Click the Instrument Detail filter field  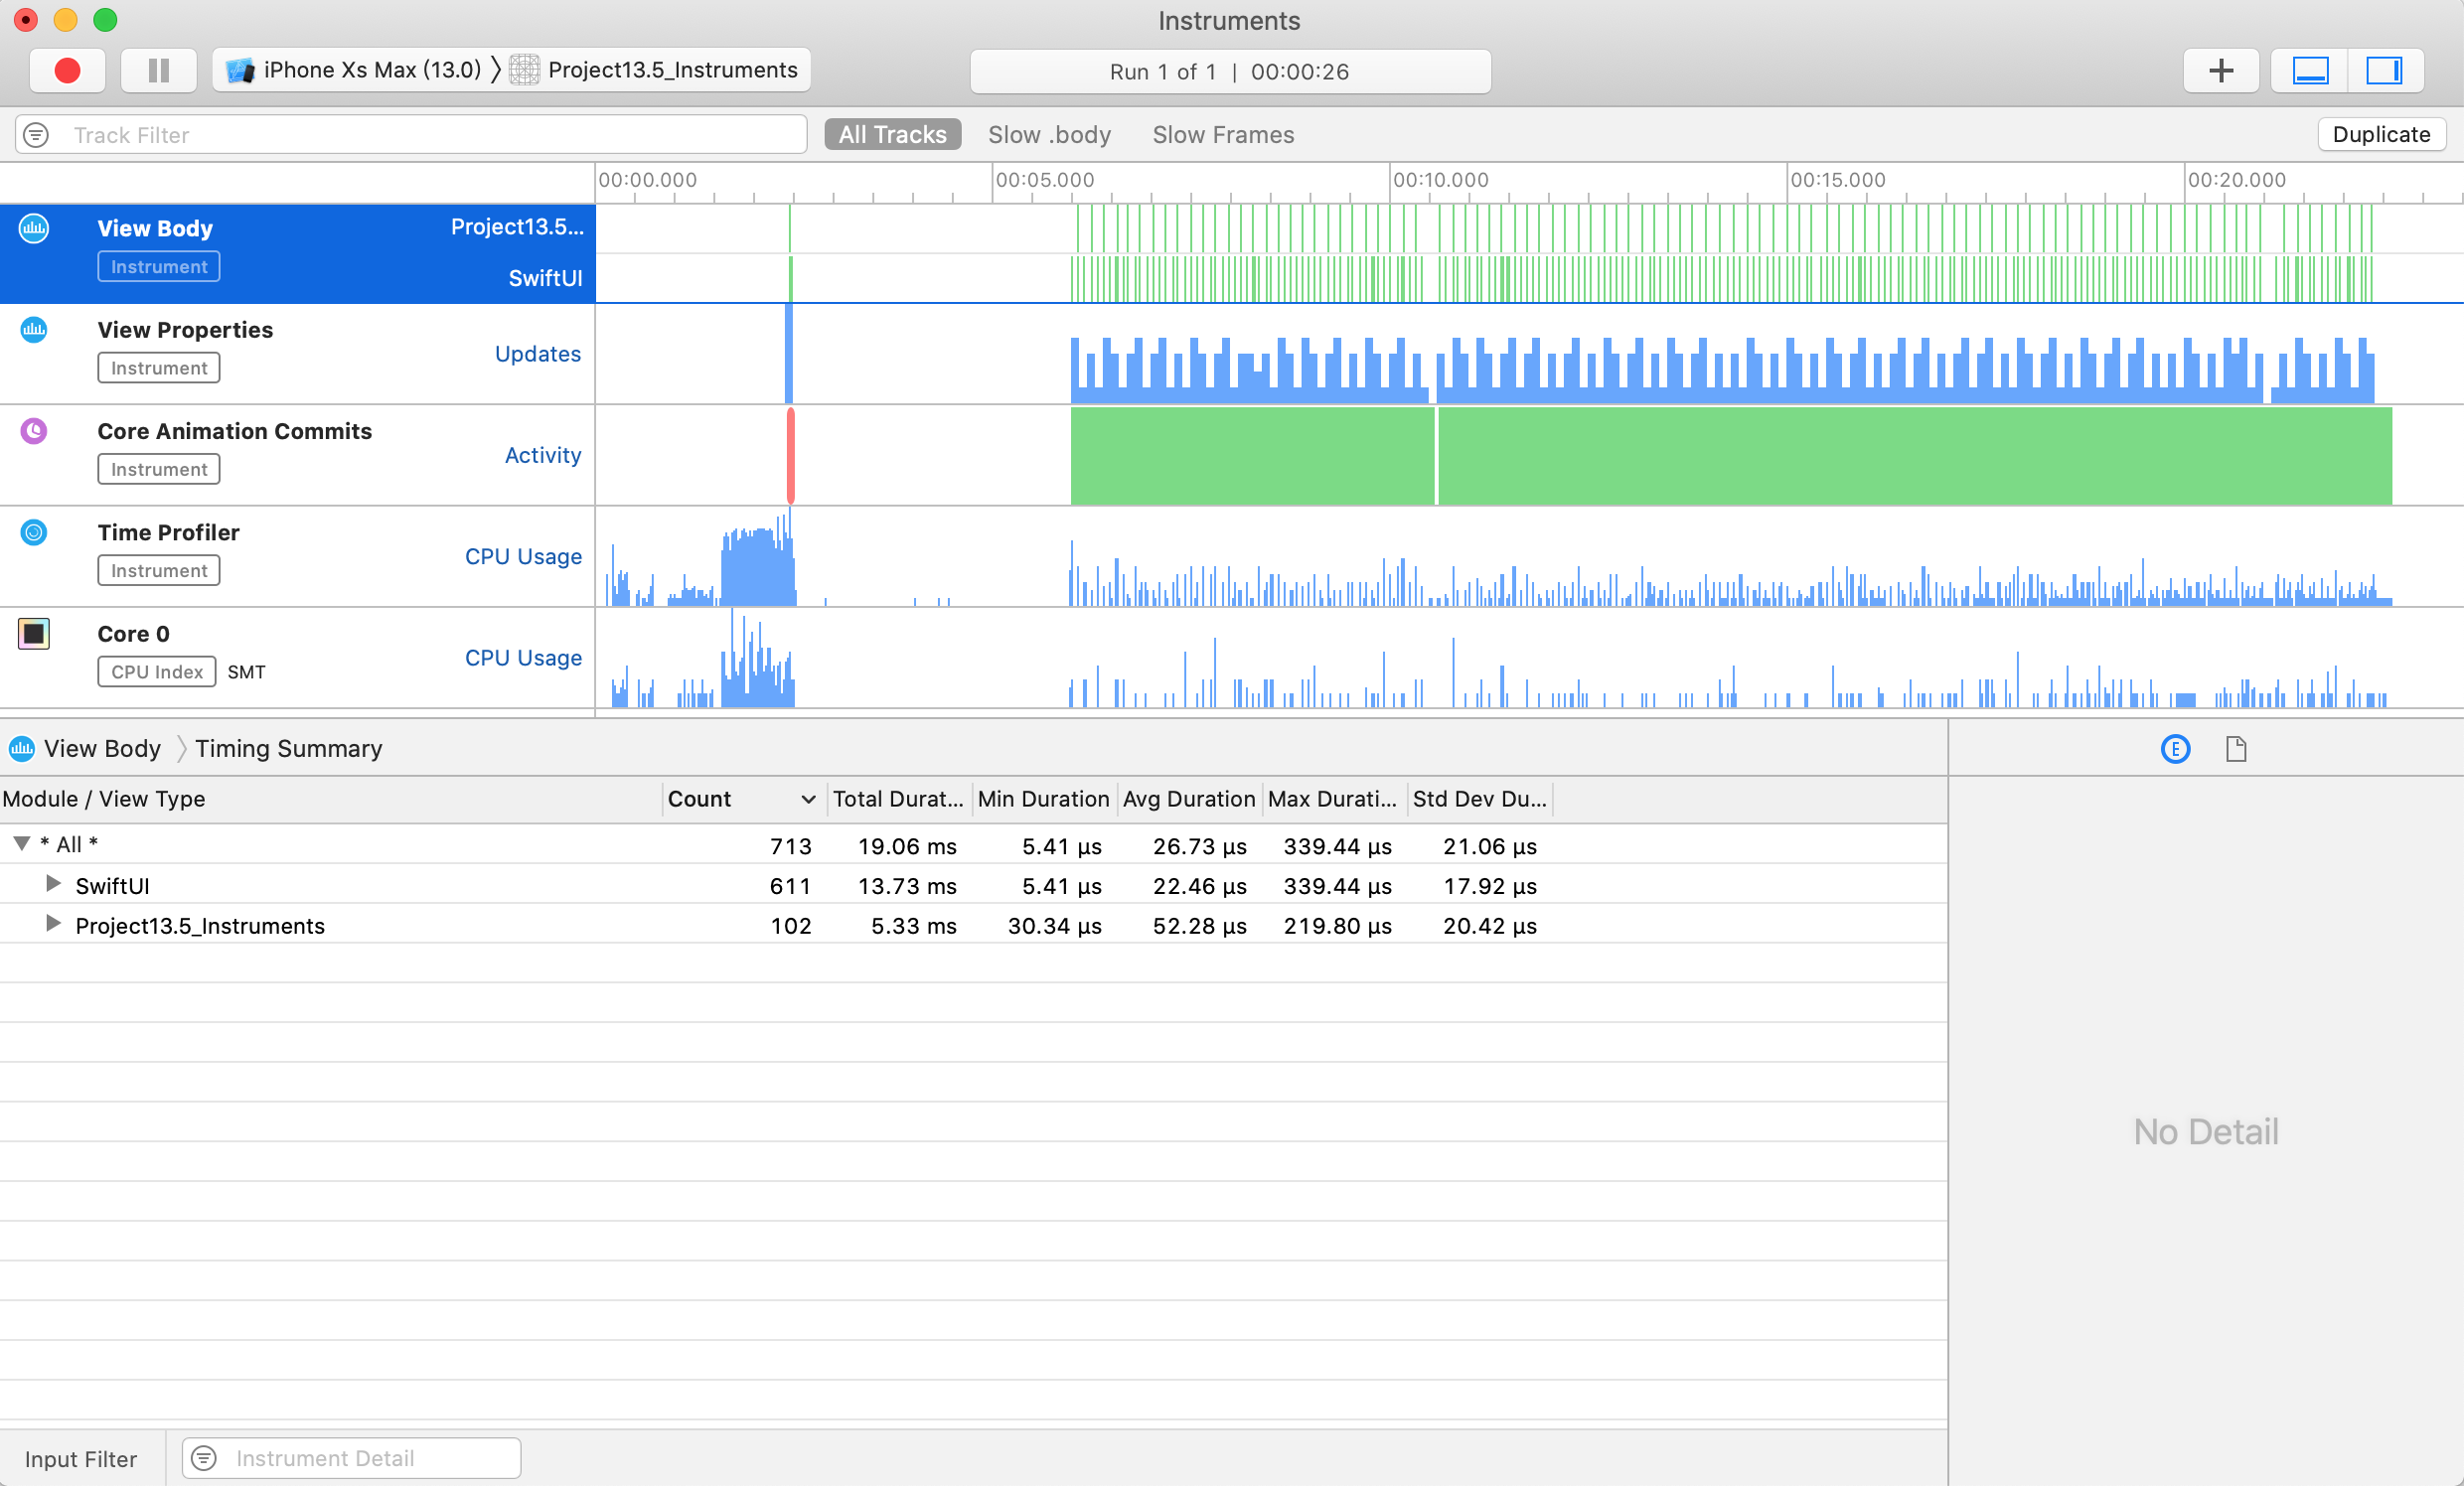(351, 1458)
